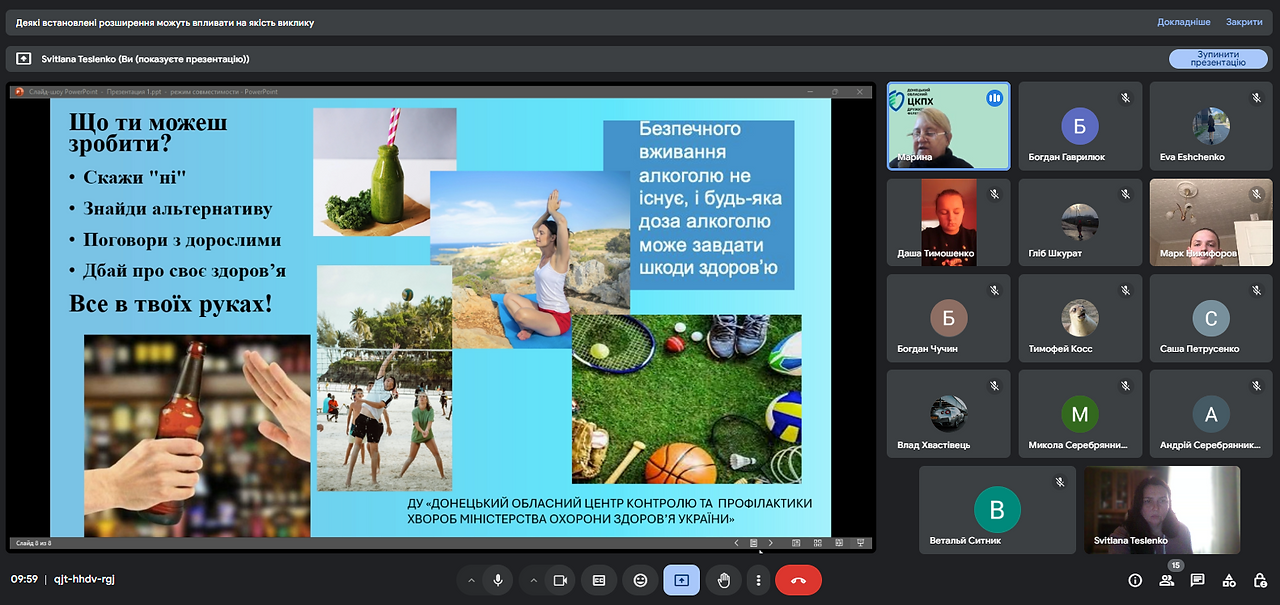Click muted mic icon on Eva Eshchenko's tile
The image size is (1280, 605).
click(x=1257, y=98)
